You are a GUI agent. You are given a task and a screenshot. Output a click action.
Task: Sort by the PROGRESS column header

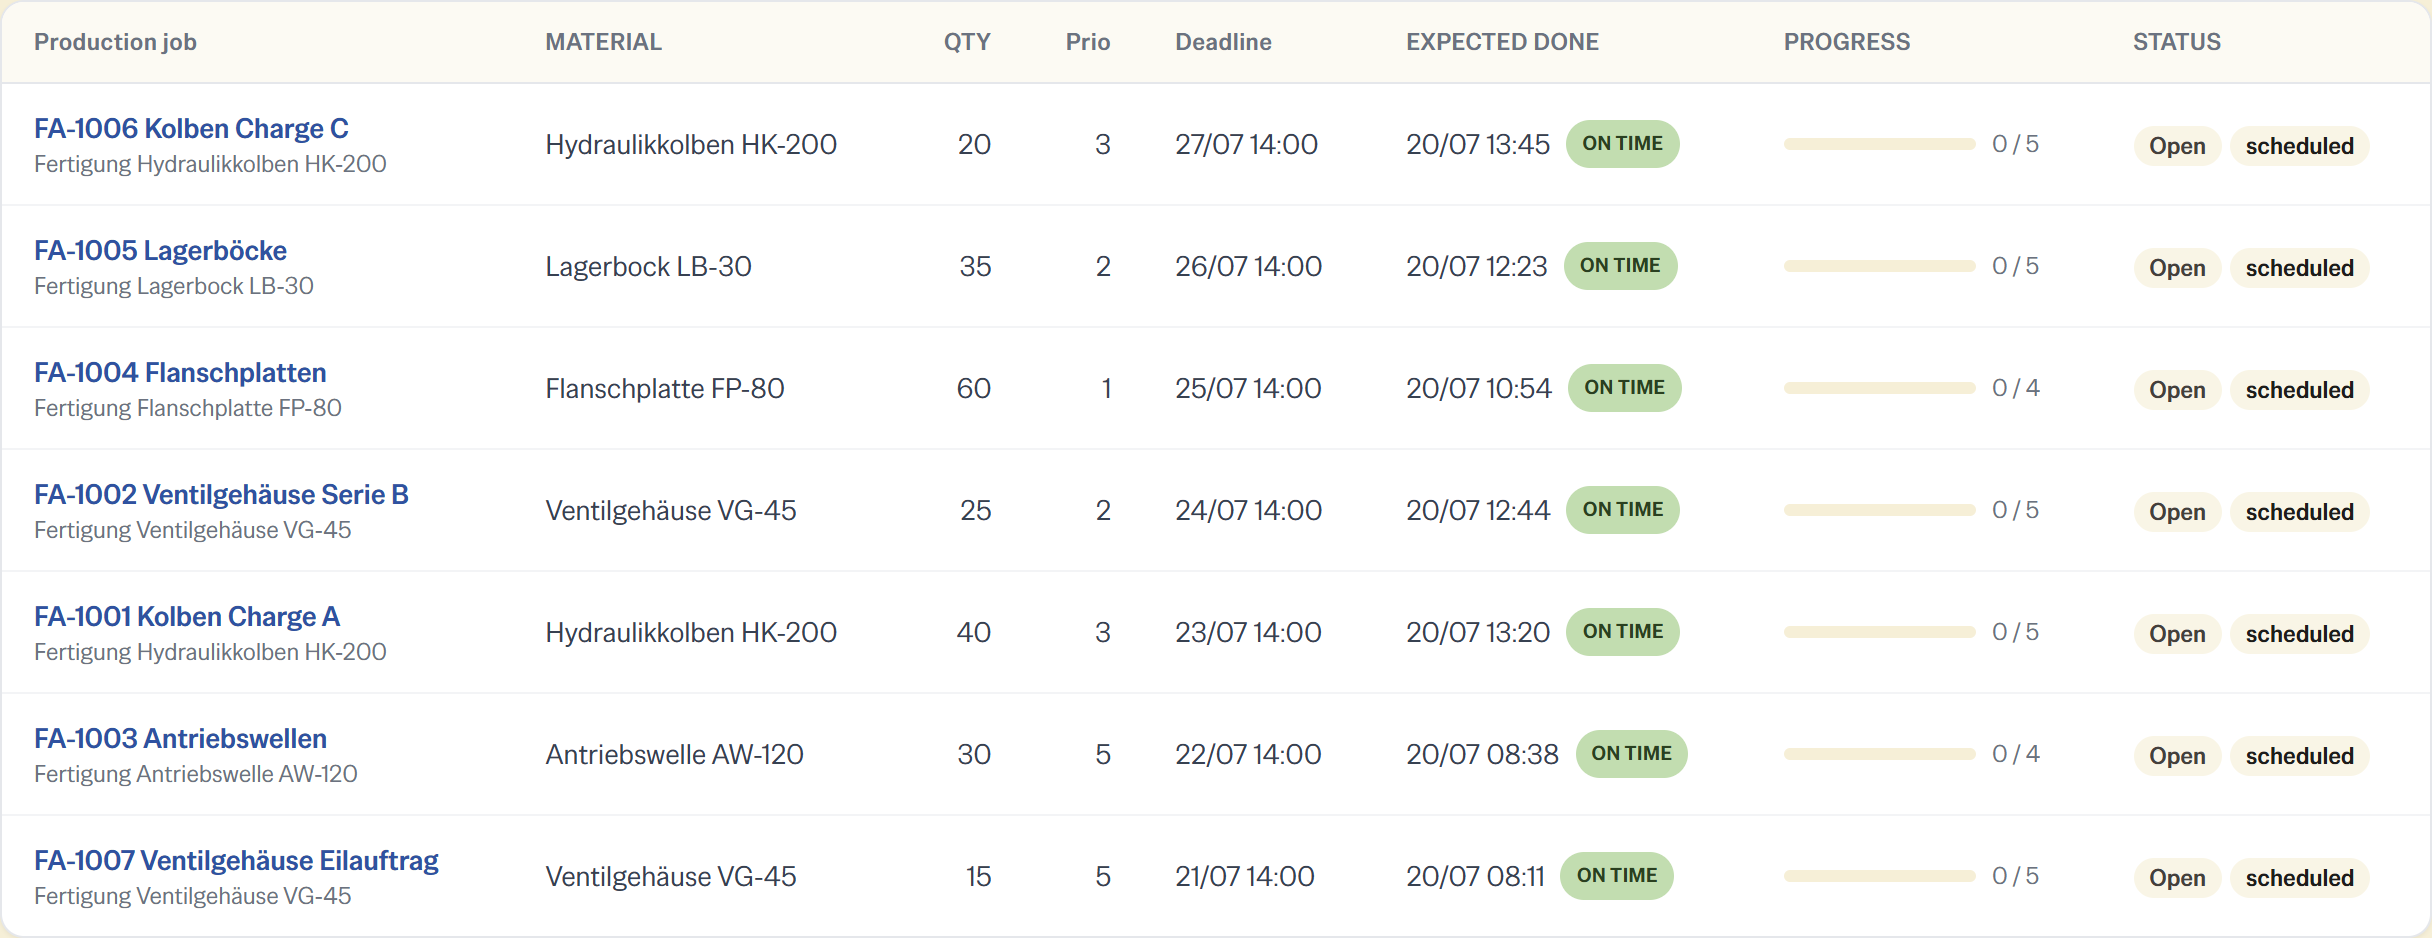pos(1847,42)
